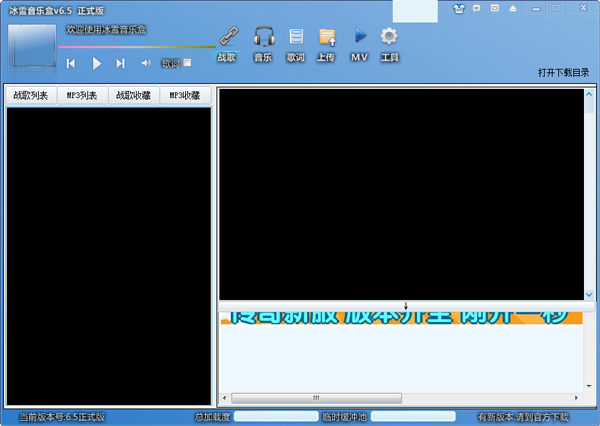Skip to the next track
The width and height of the screenshot is (600, 426).
click(120, 63)
